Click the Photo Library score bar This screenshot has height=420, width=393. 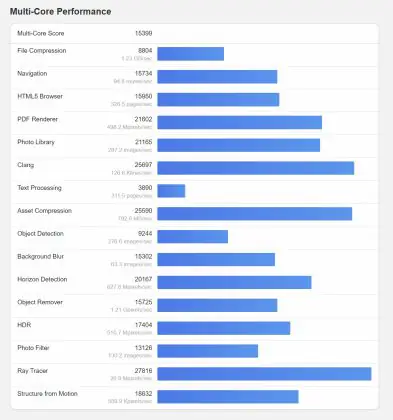click(238, 145)
